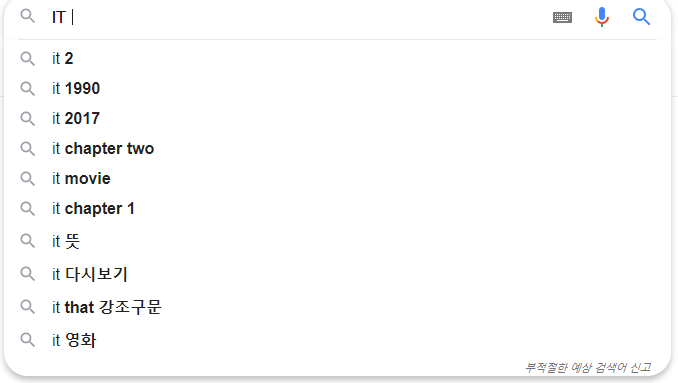Pick the 'it chapter two' suggestion
The image size is (678, 383).
(337, 149)
